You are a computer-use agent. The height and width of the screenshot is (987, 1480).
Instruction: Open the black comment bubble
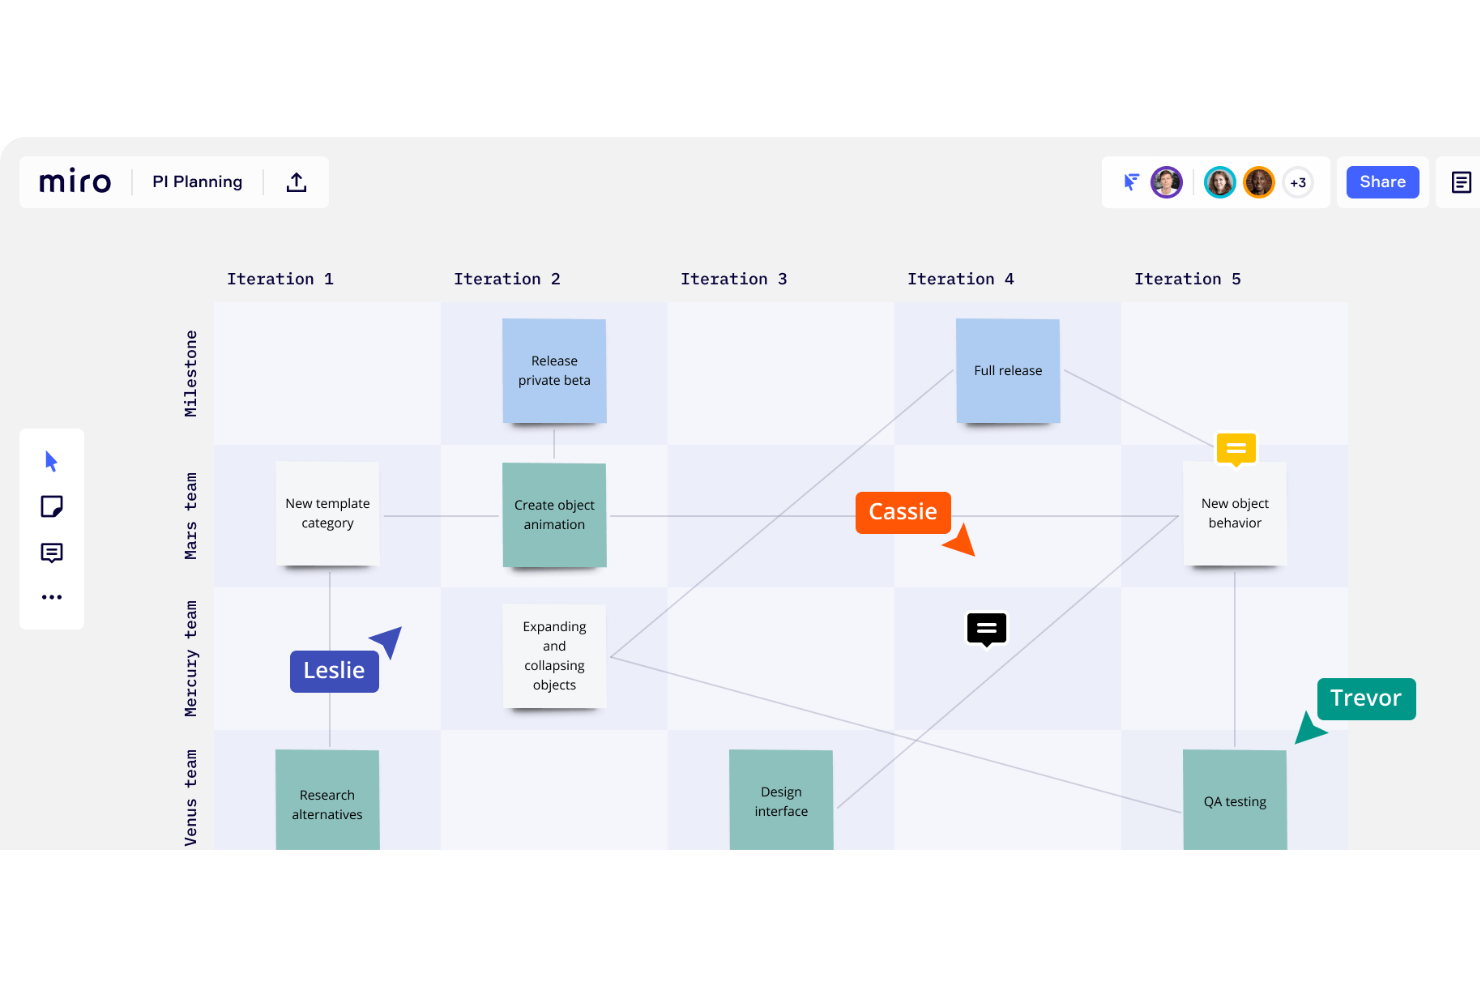tap(986, 629)
